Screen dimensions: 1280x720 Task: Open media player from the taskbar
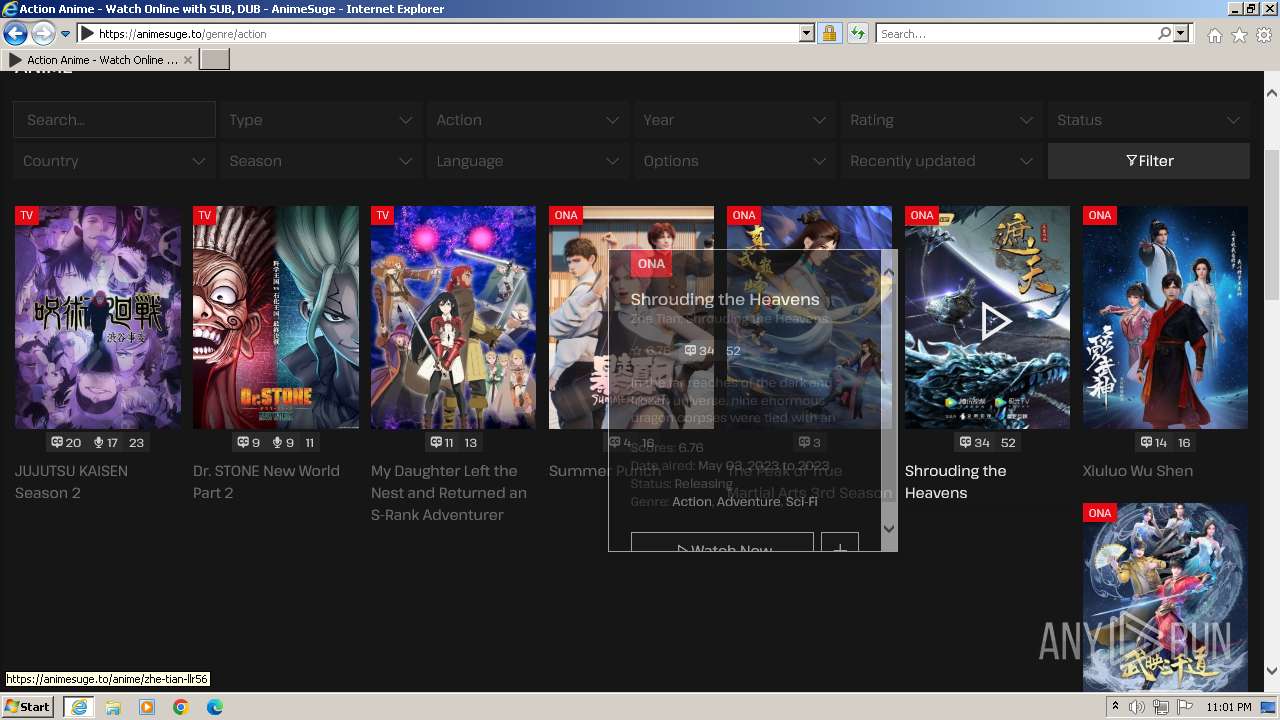[x=147, y=707]
